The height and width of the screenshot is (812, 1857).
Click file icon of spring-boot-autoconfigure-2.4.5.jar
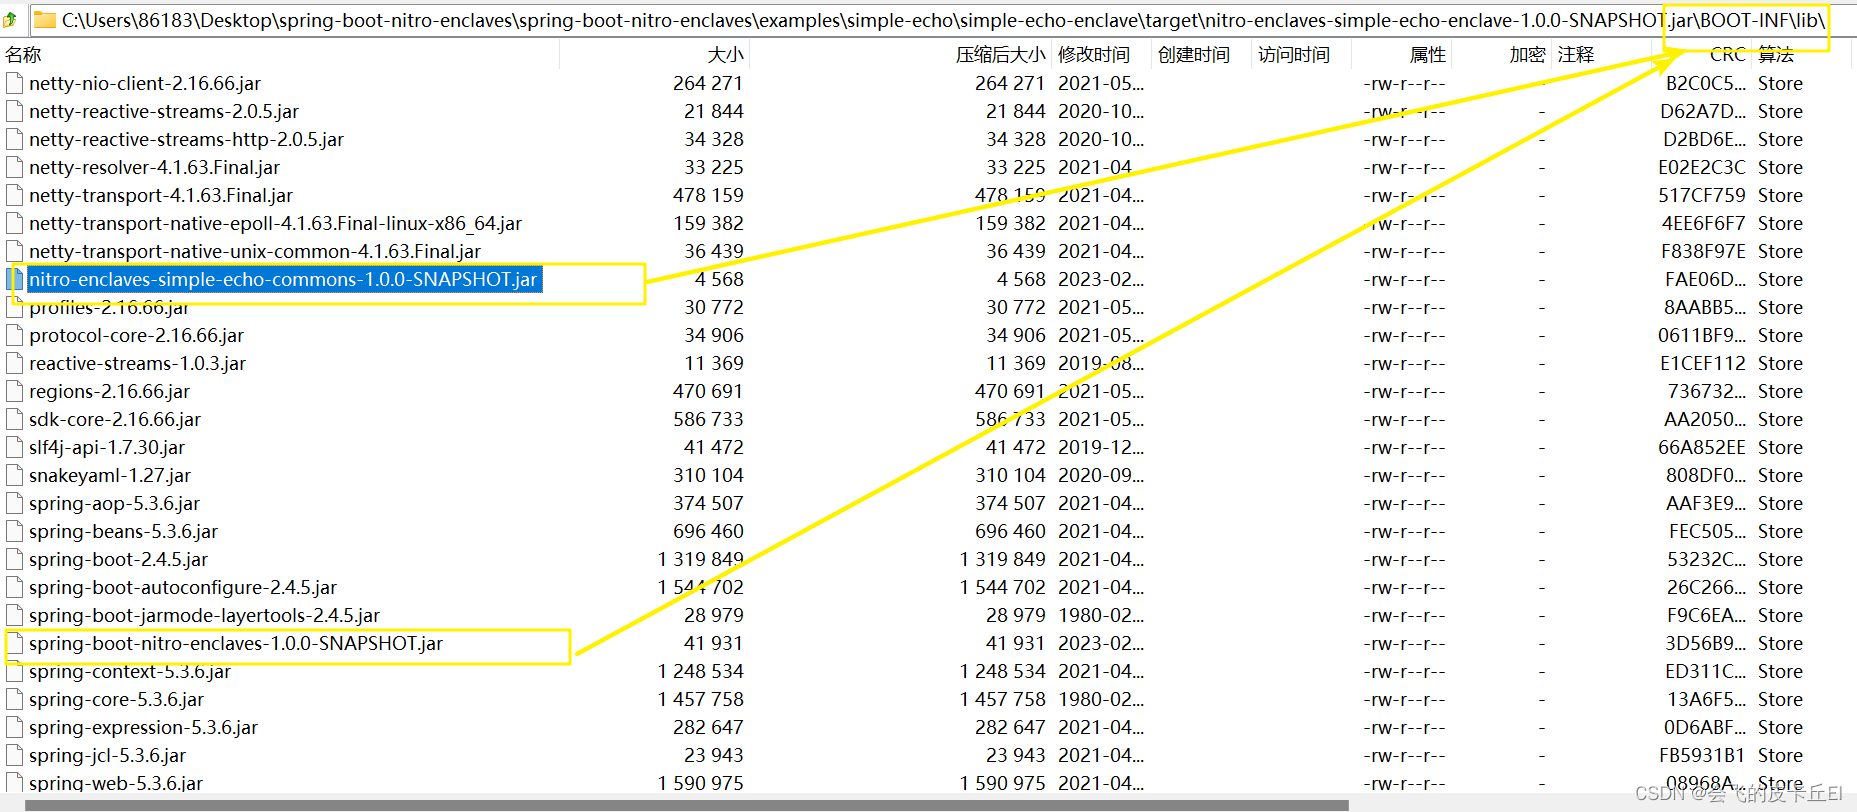pyautogui.click(x=14, y=587)
